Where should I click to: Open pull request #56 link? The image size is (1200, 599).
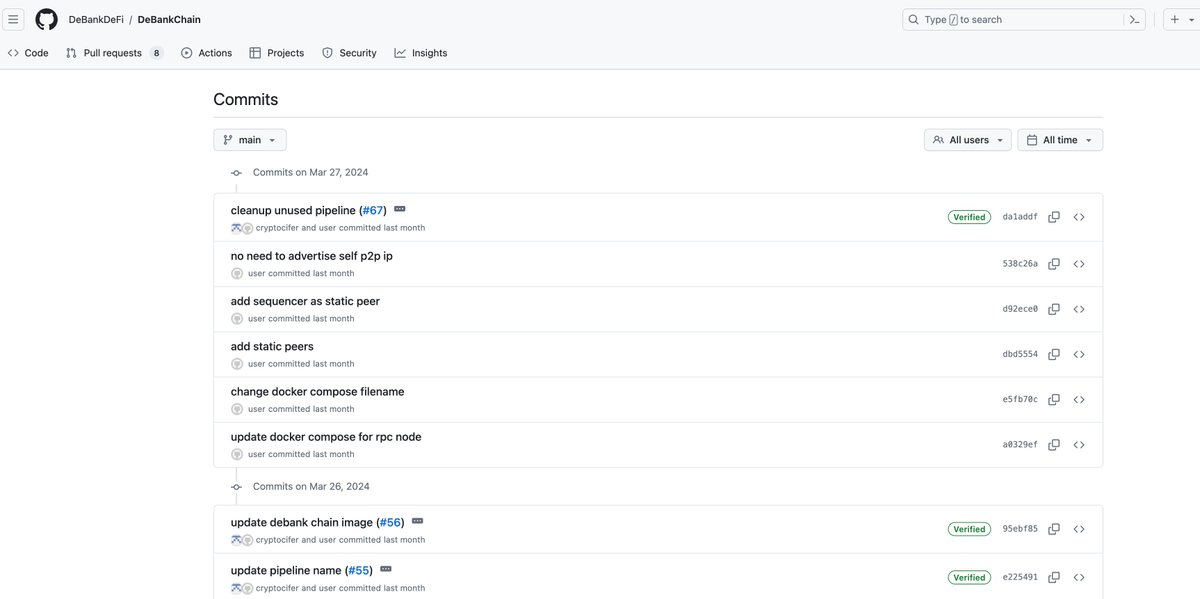(x=390, y=523)
